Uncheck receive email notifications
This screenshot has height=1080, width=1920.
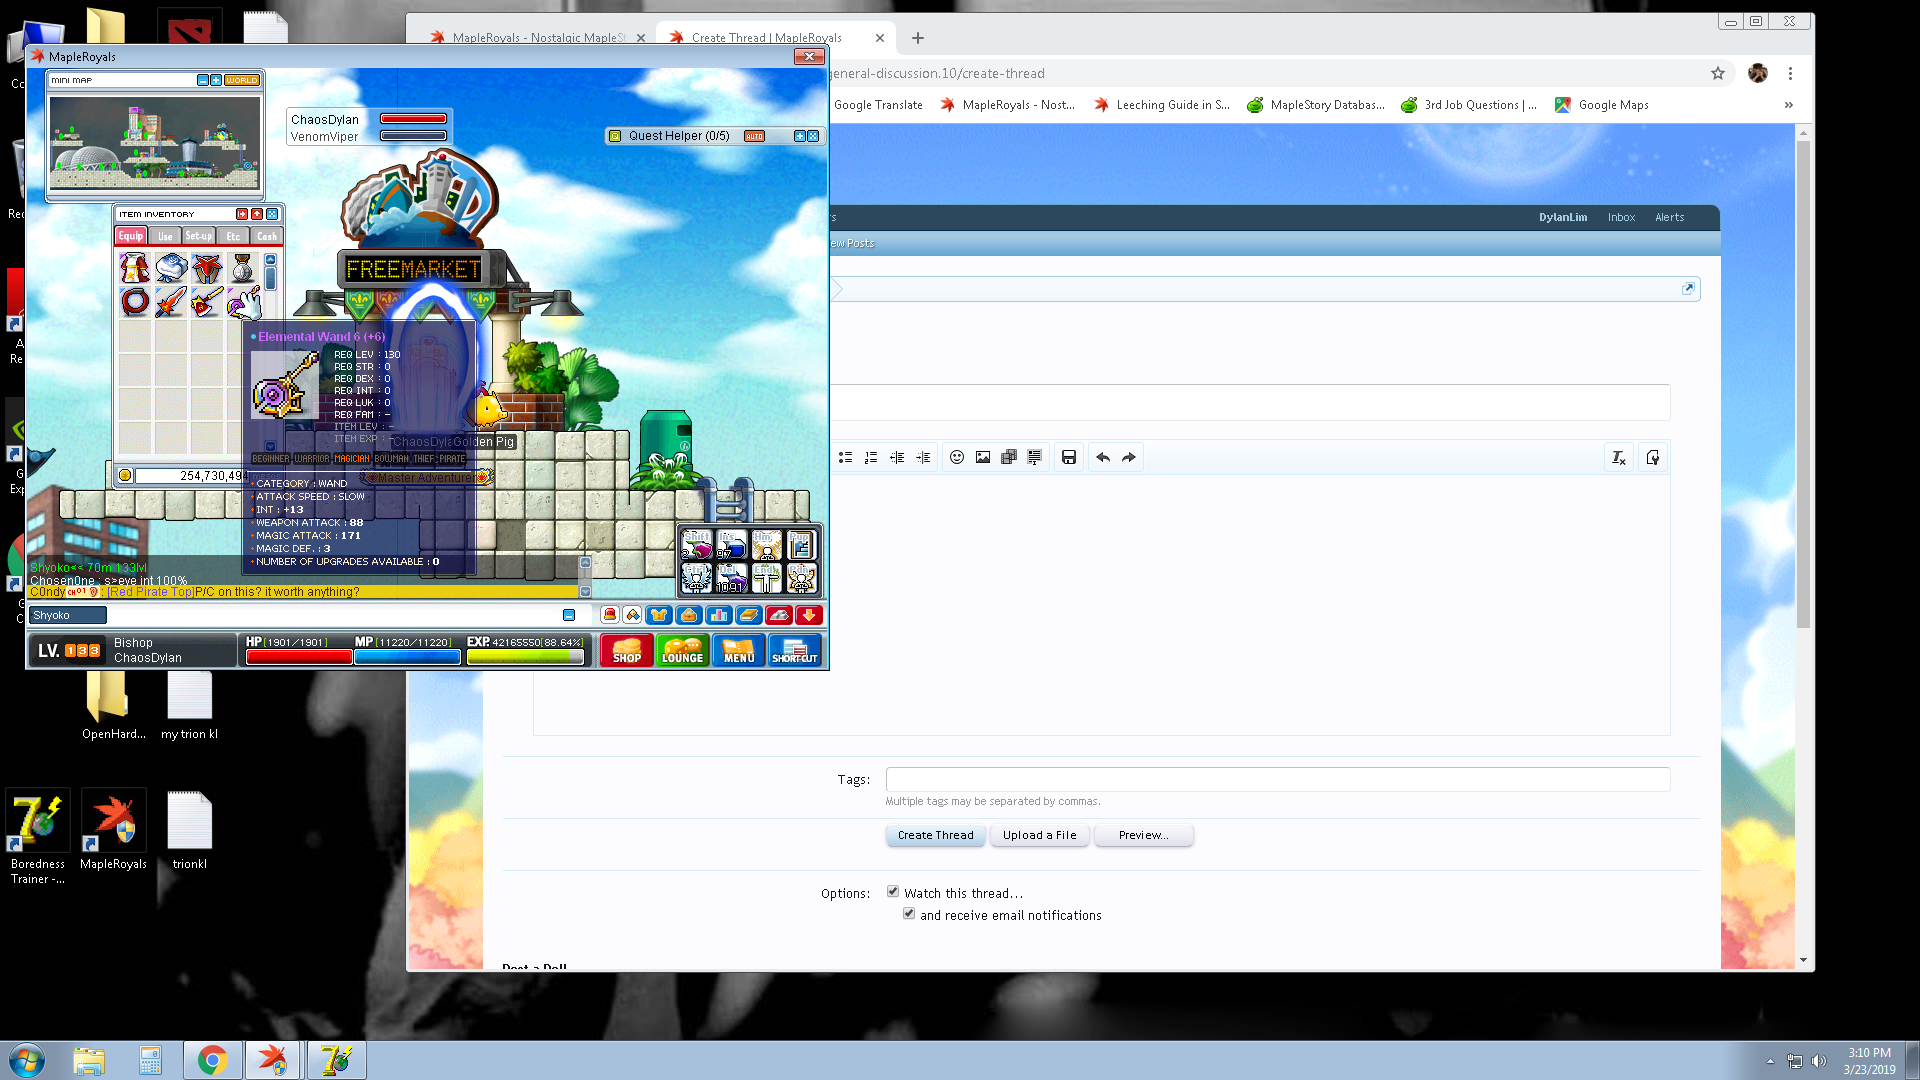[909, 914]
